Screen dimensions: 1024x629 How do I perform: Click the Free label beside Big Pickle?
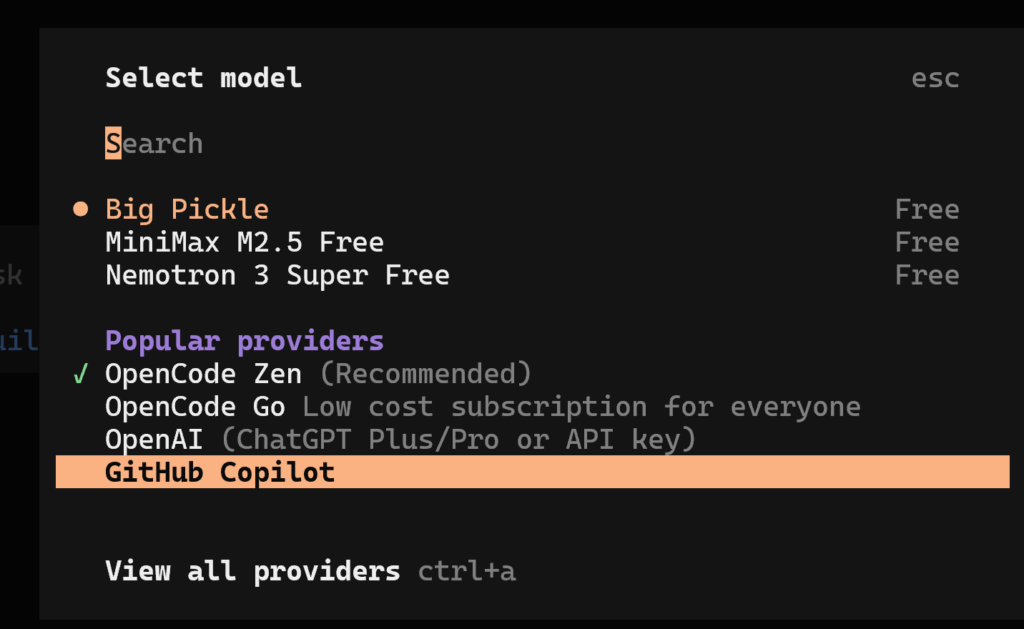(926, 208)
